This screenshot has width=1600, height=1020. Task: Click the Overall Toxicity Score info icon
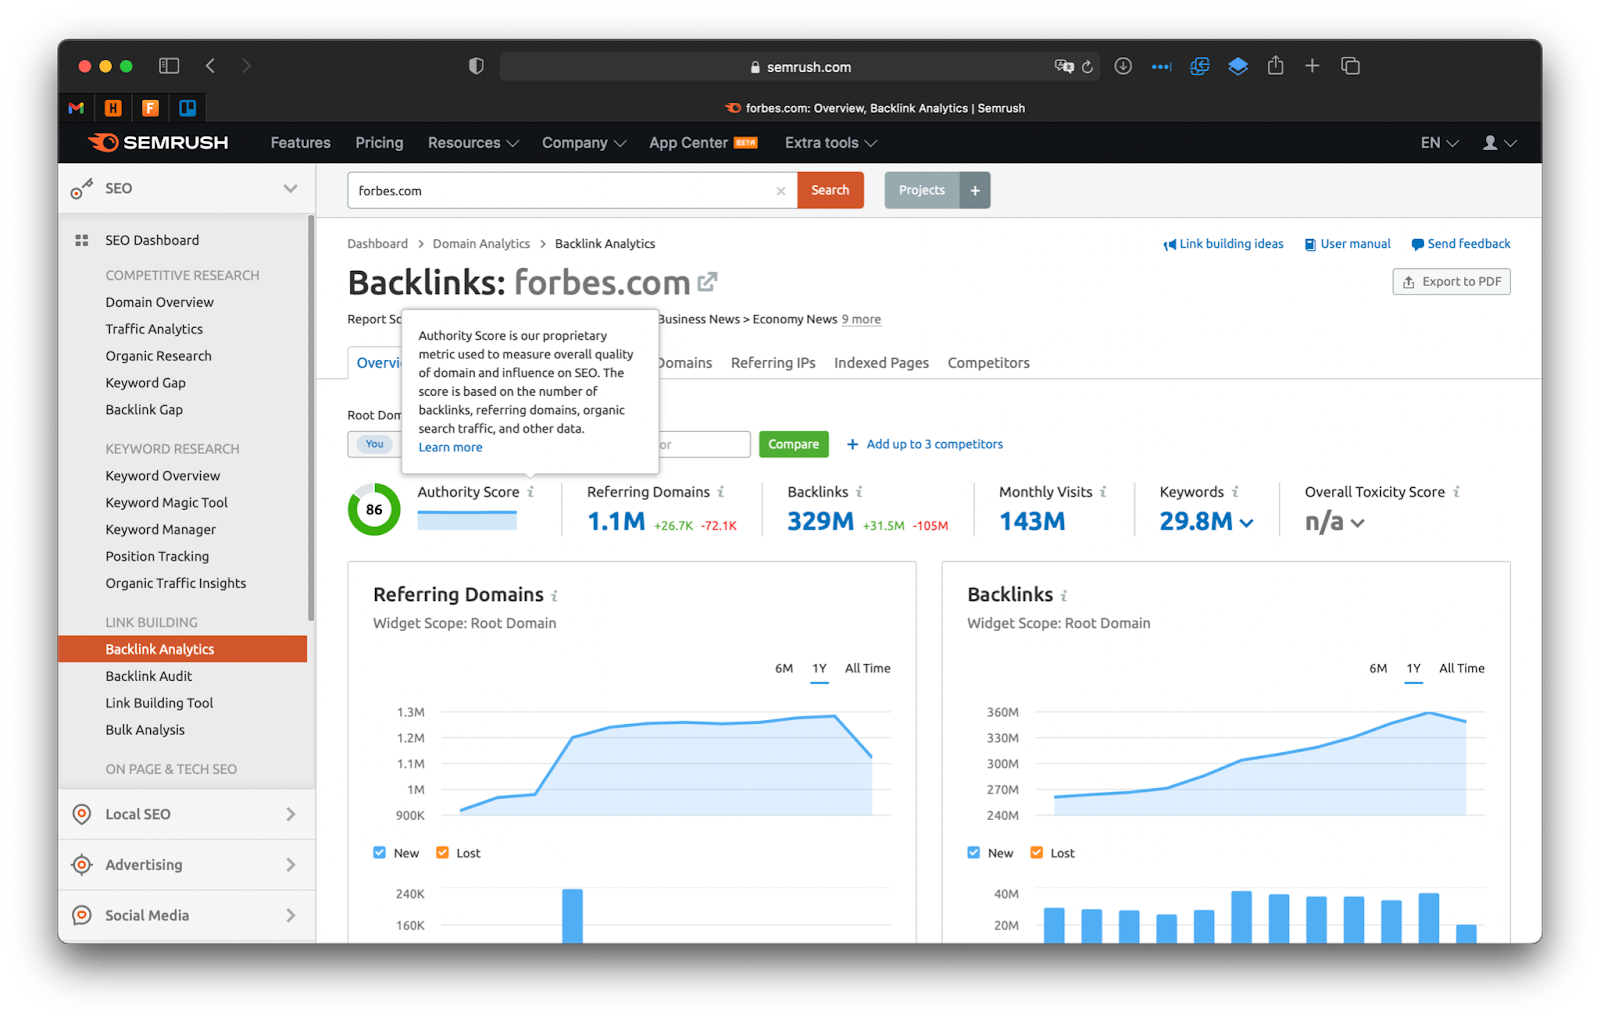[1456, 492]
